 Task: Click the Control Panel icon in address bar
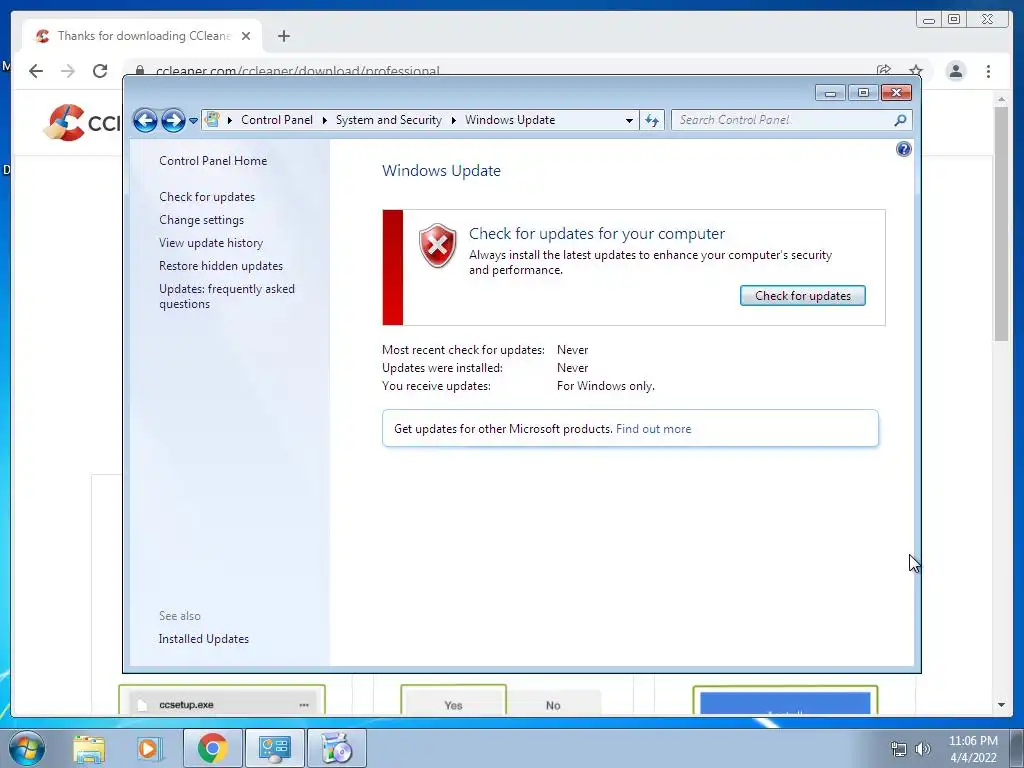pyautogui.click(x=212, y=120)
